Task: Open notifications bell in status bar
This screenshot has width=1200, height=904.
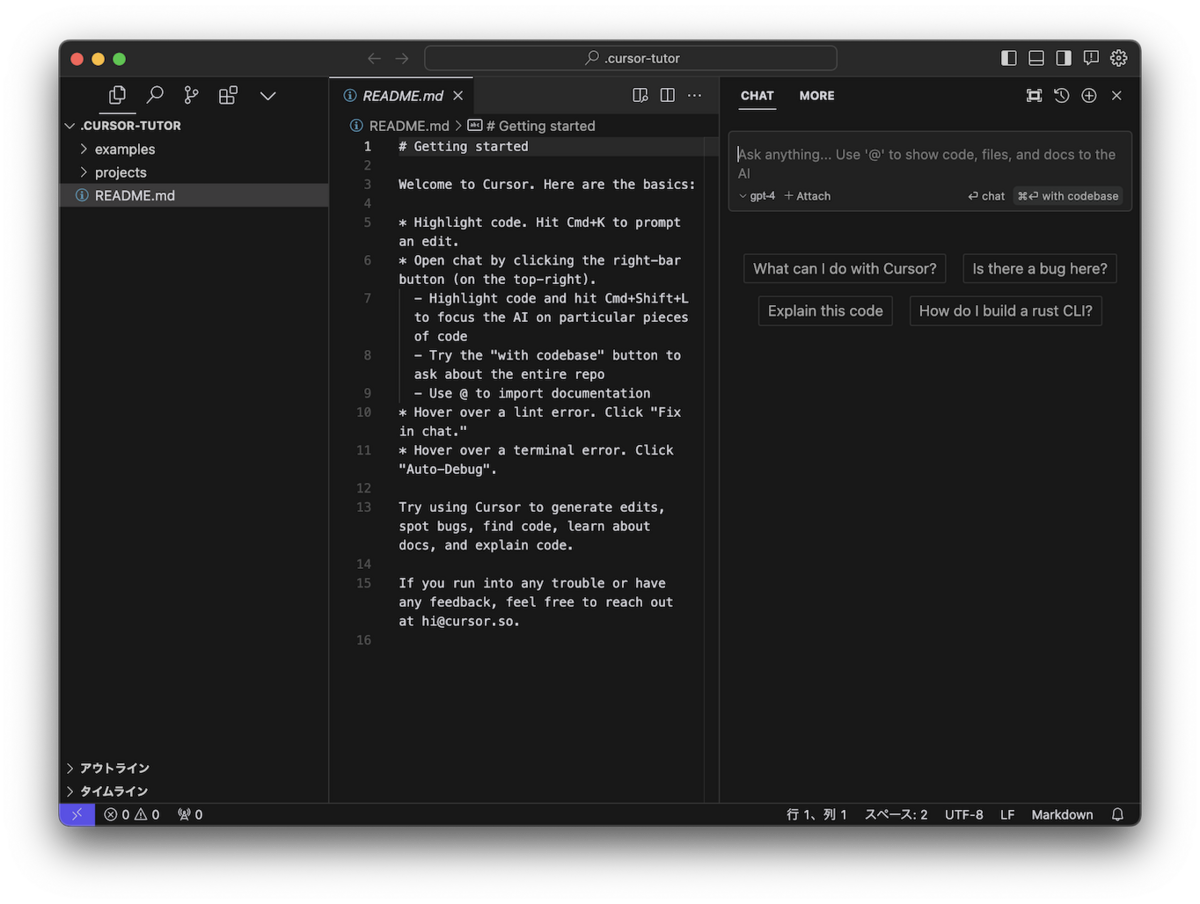Action: (x=1118, y=814)
